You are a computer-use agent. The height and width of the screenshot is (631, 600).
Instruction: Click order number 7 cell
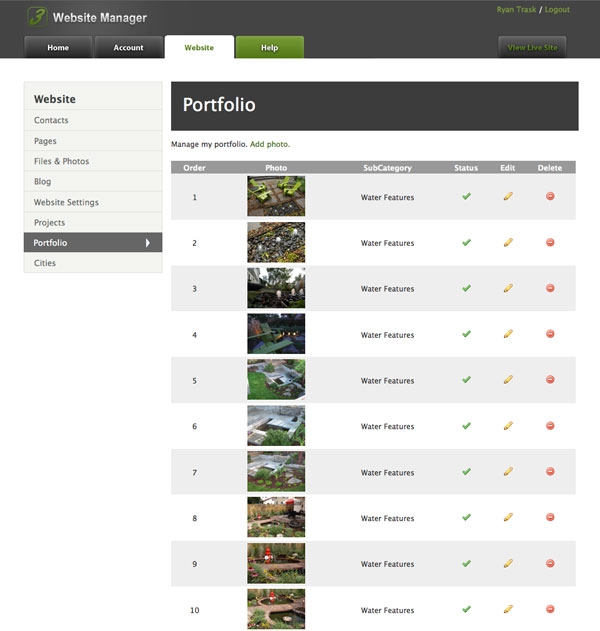point(194,472)
